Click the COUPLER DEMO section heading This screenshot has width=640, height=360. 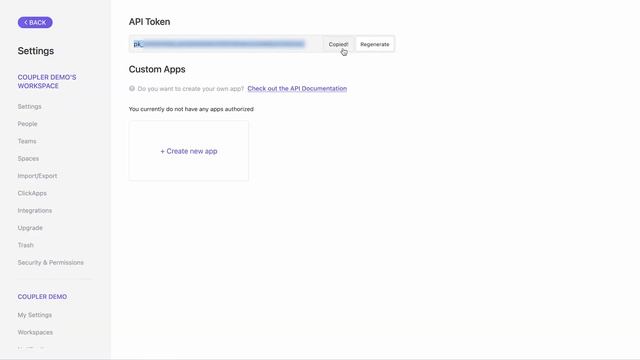42,297
